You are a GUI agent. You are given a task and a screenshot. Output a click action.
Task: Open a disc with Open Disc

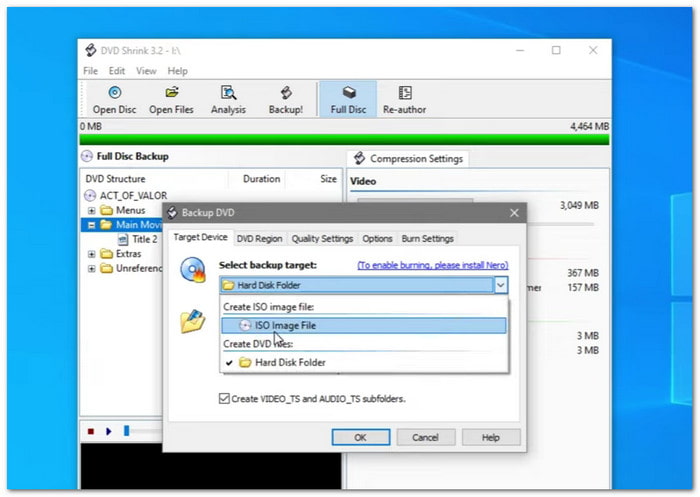[114, 100]
